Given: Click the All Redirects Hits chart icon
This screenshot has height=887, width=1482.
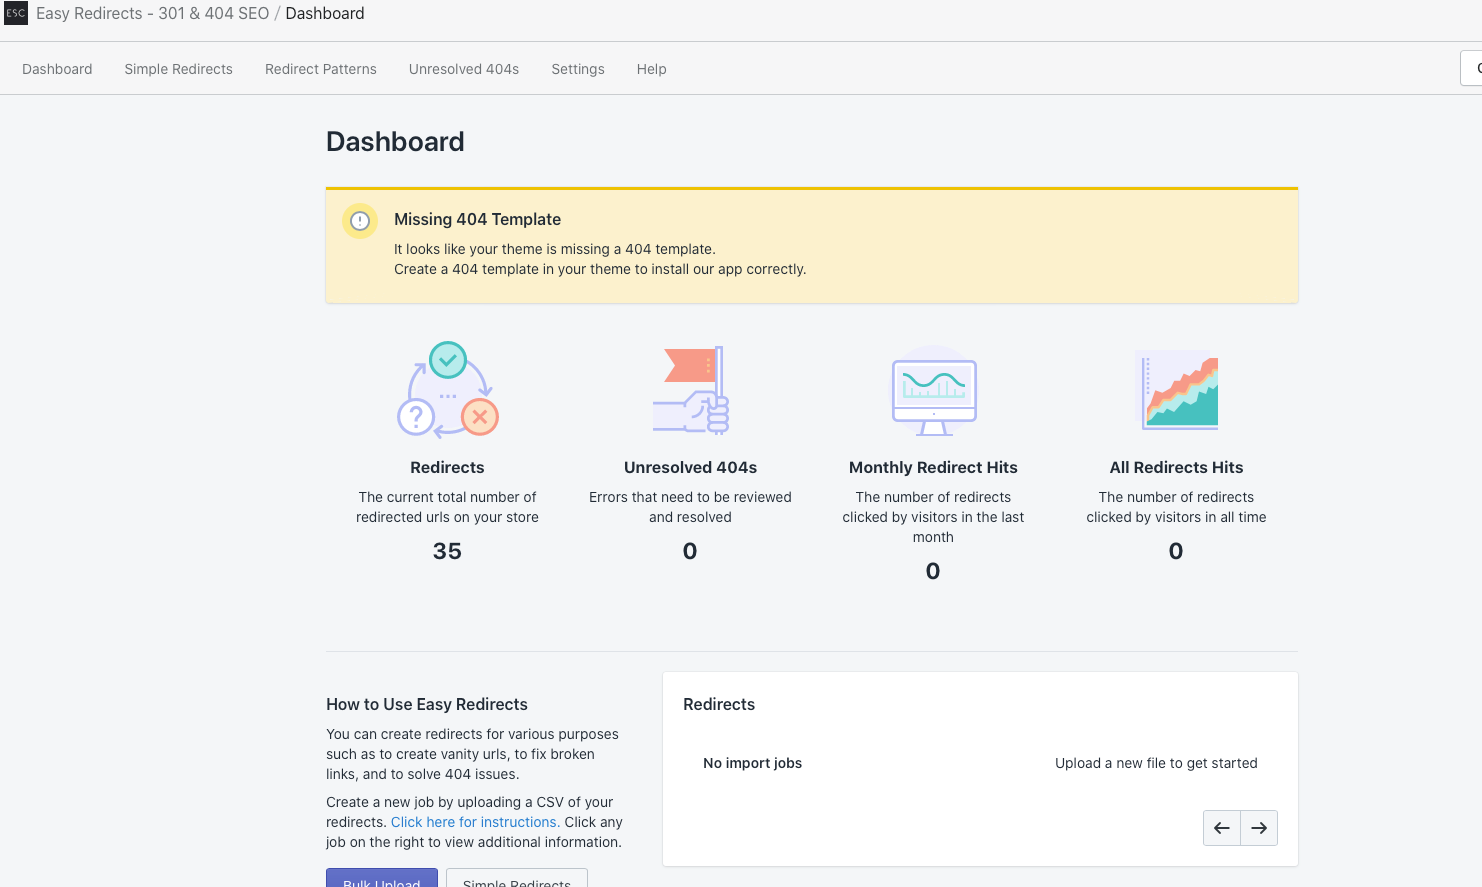Looking at the screenshot, I should [1178, 390].
